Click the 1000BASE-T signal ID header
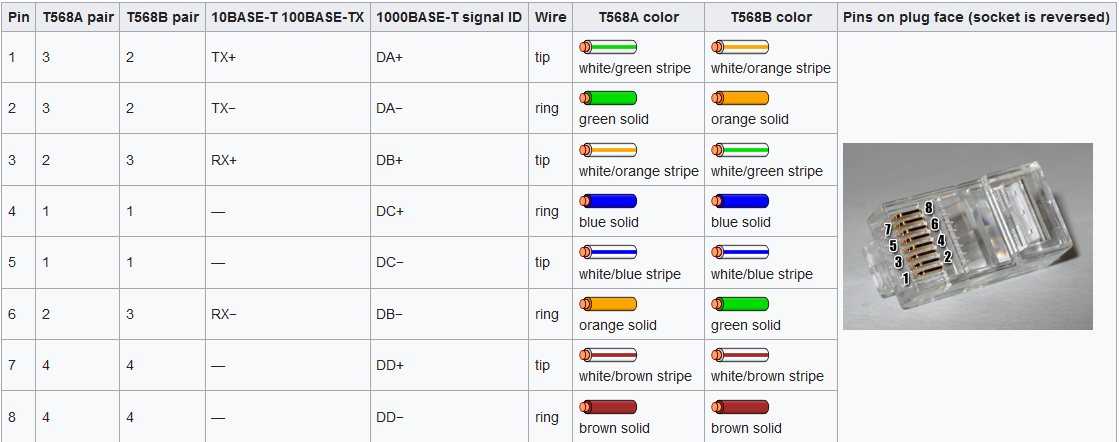 point(449,17)
